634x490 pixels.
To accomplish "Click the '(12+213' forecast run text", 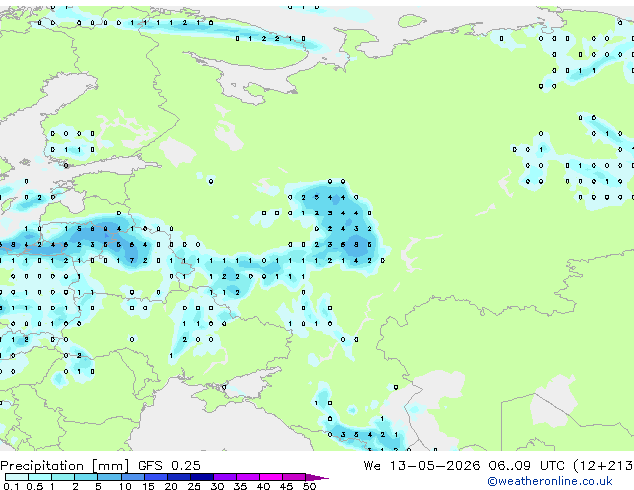I will 603,466.
